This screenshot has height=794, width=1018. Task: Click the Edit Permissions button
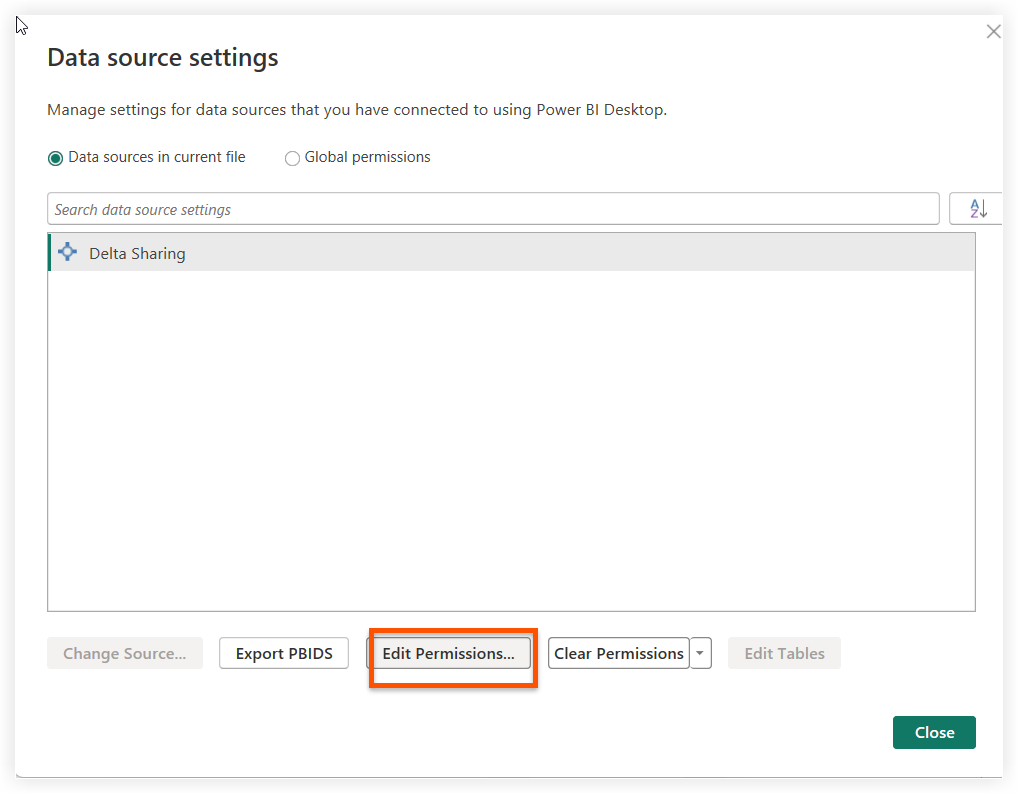(x=451, y=653)
